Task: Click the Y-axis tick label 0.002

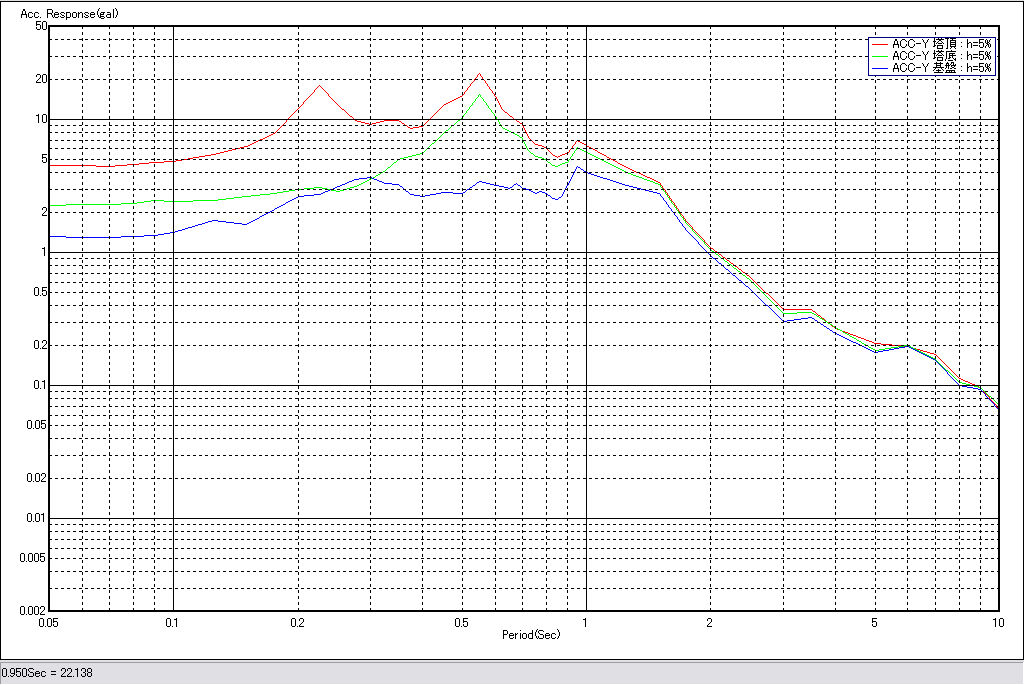Action: [35, 611]
